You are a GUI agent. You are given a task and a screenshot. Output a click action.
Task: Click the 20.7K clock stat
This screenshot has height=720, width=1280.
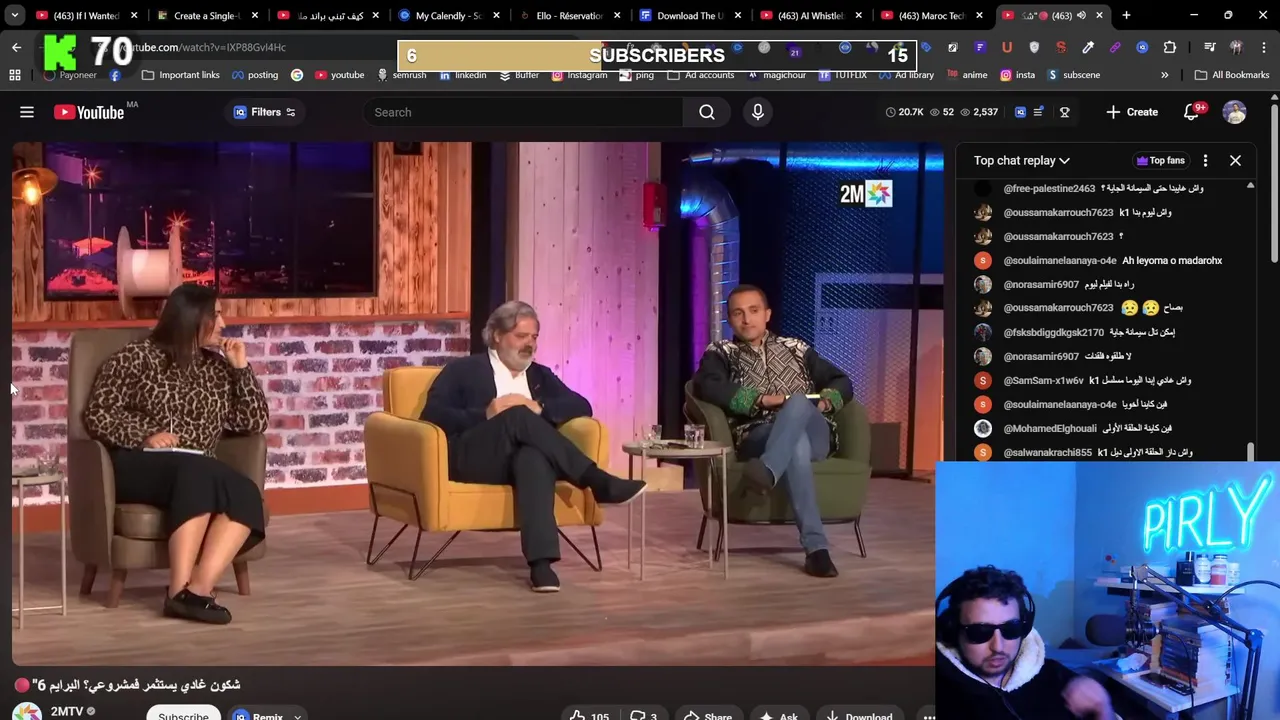pos(904,112)
